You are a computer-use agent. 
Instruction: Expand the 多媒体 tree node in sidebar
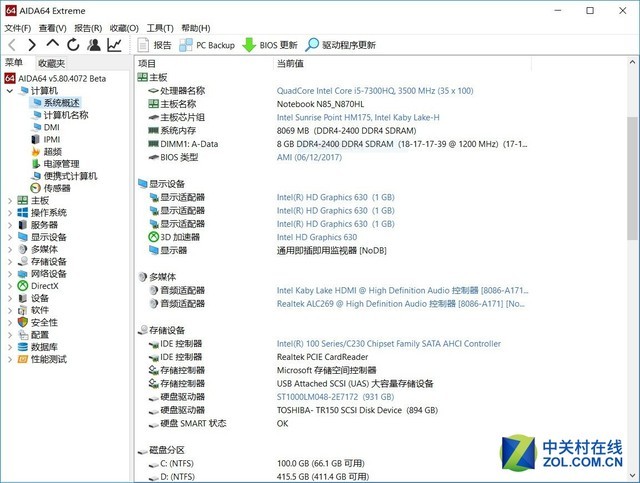[10, 249]
